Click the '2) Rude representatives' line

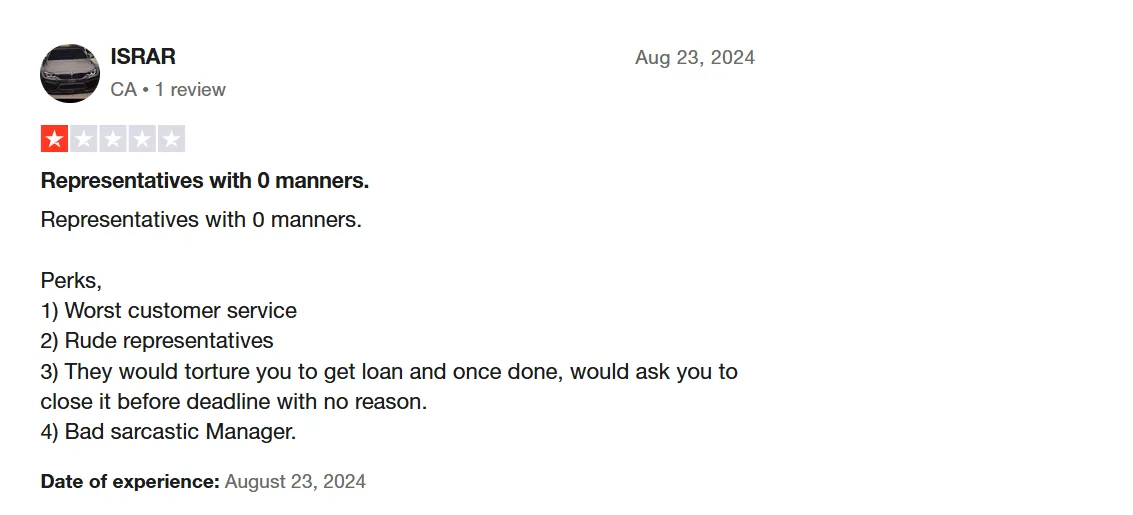click(157, 340)
